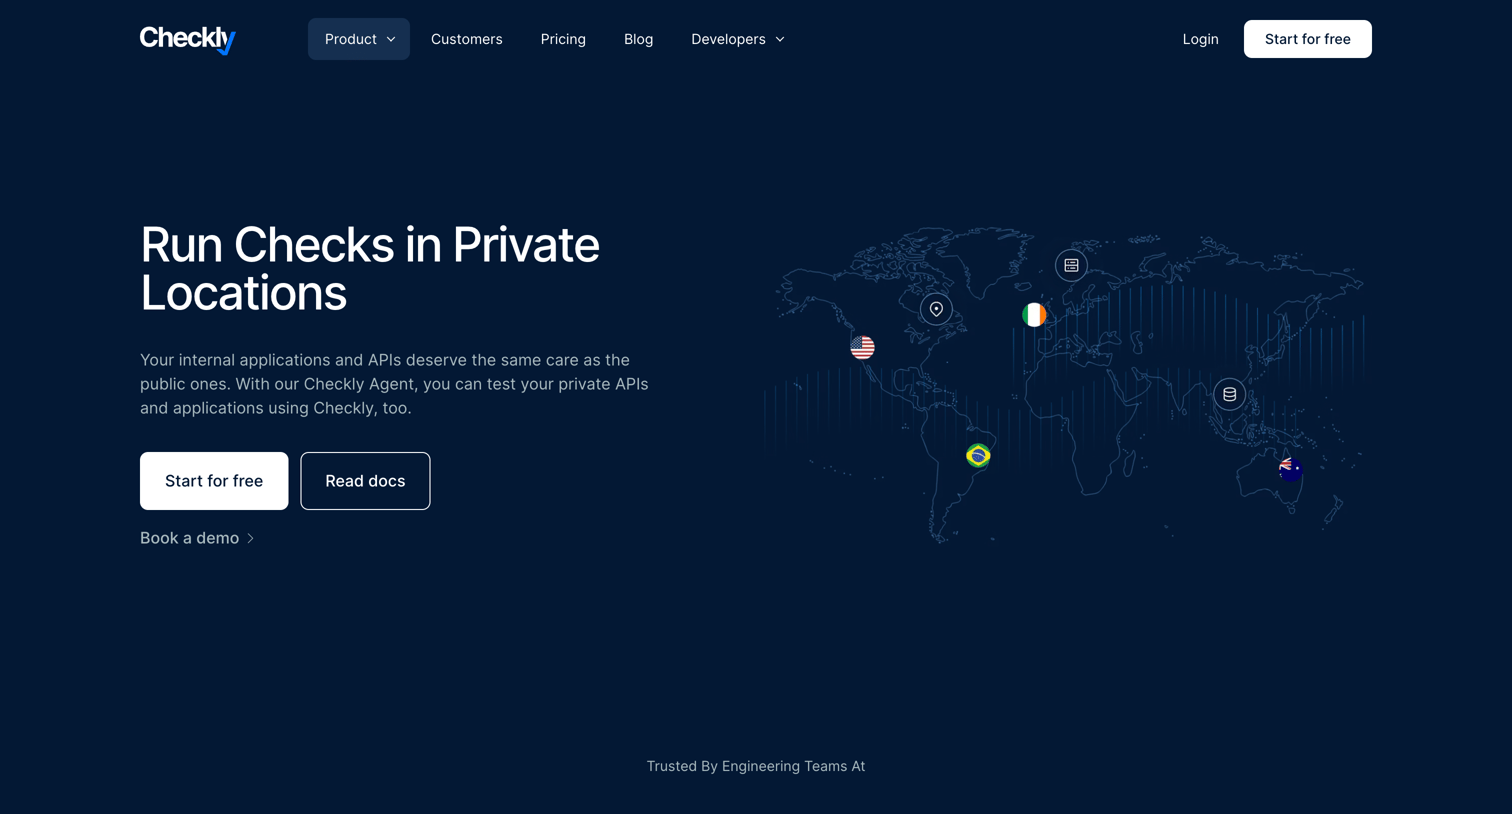Select the Brazil flag marker

(x=978, y=456)
